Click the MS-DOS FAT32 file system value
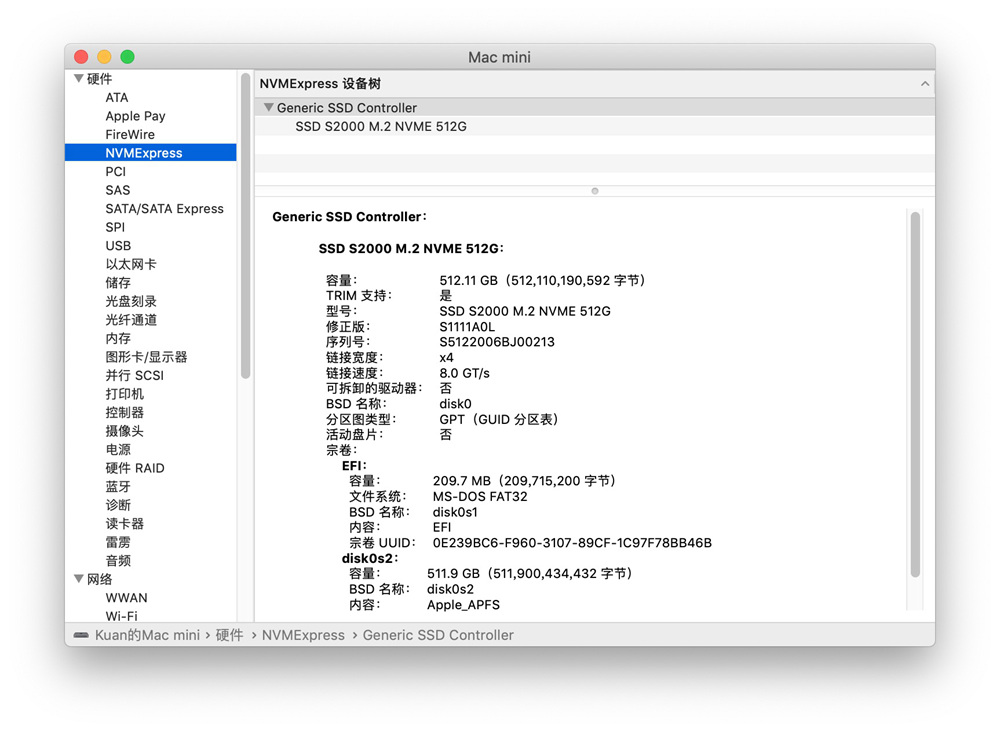 pyautogui.click(x=480, y=496)
